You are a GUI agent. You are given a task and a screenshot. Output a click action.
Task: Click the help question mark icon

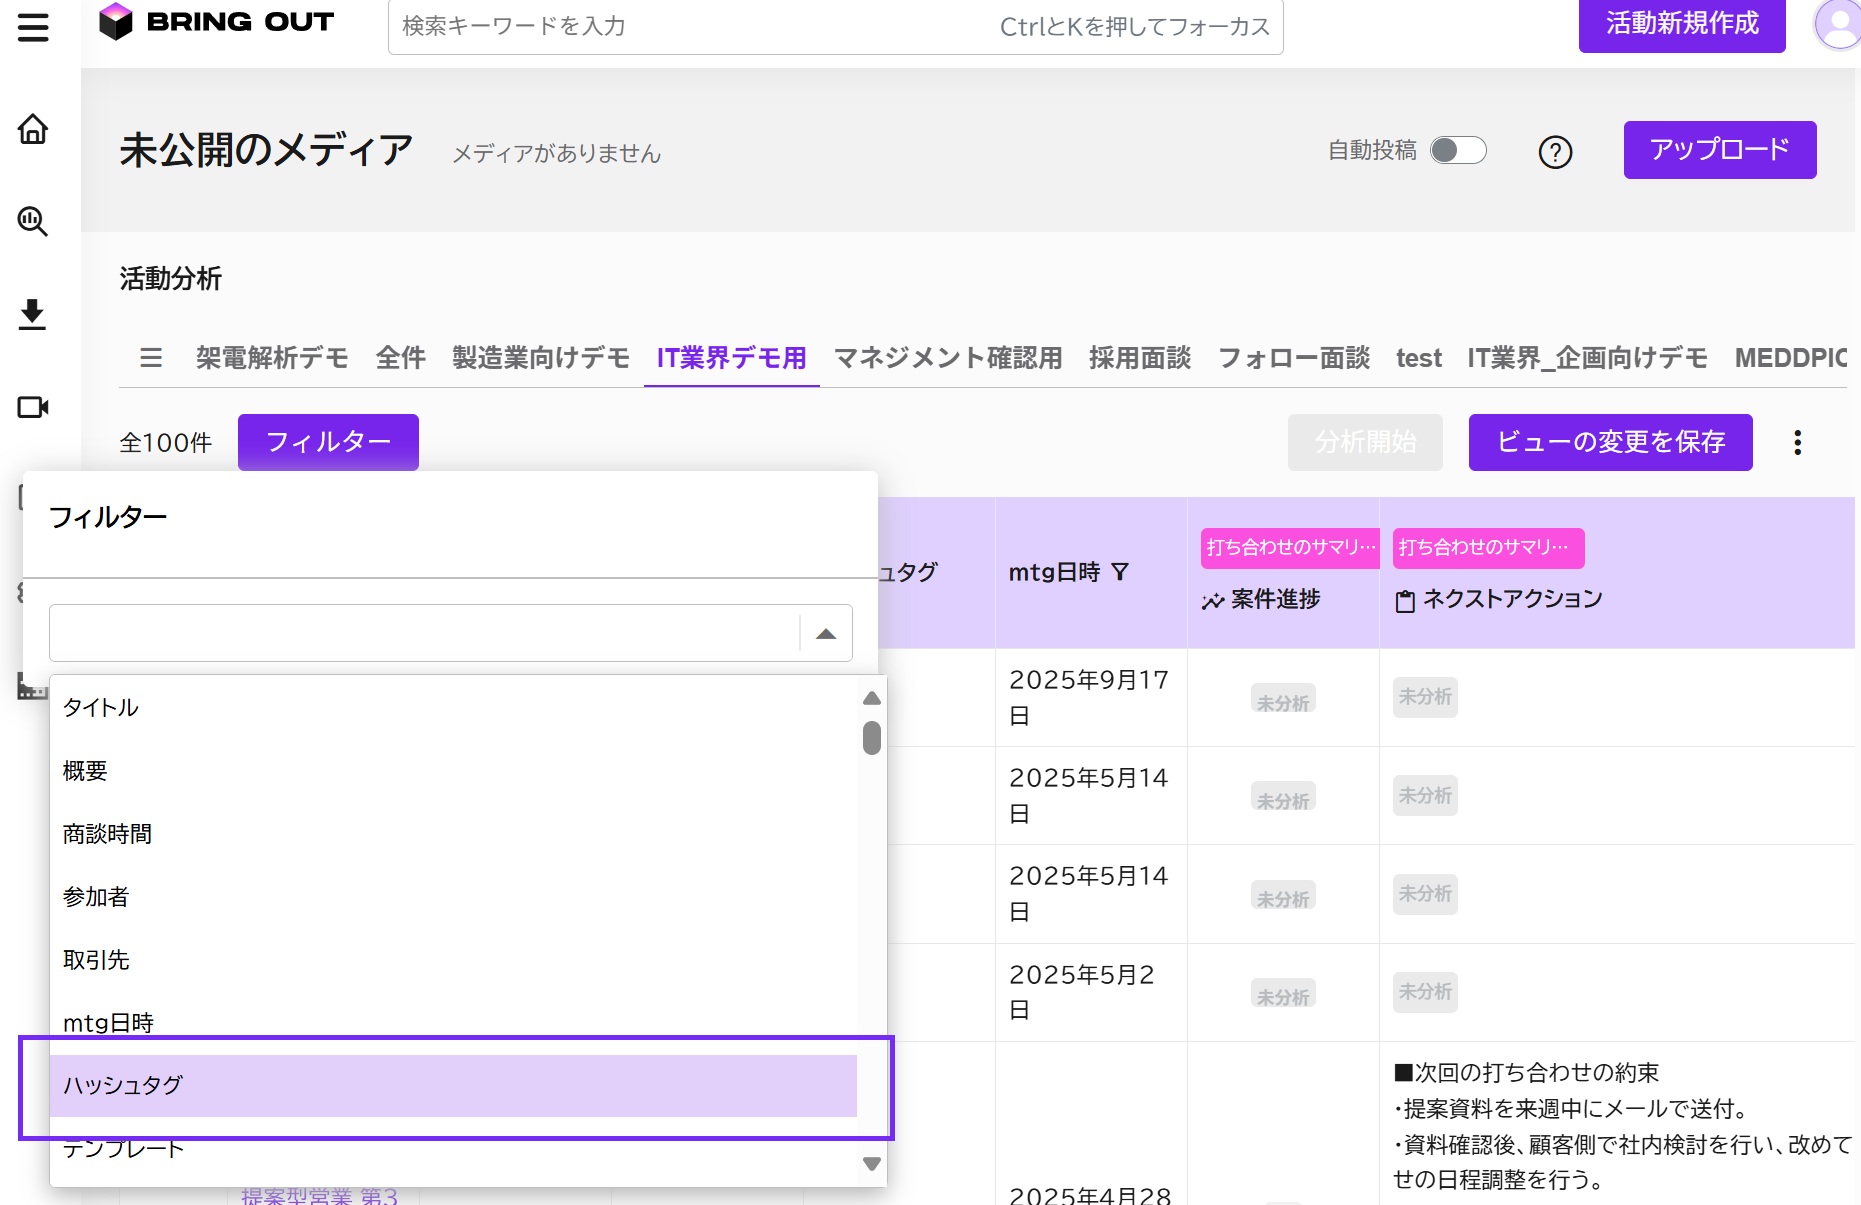[1555, 152]
